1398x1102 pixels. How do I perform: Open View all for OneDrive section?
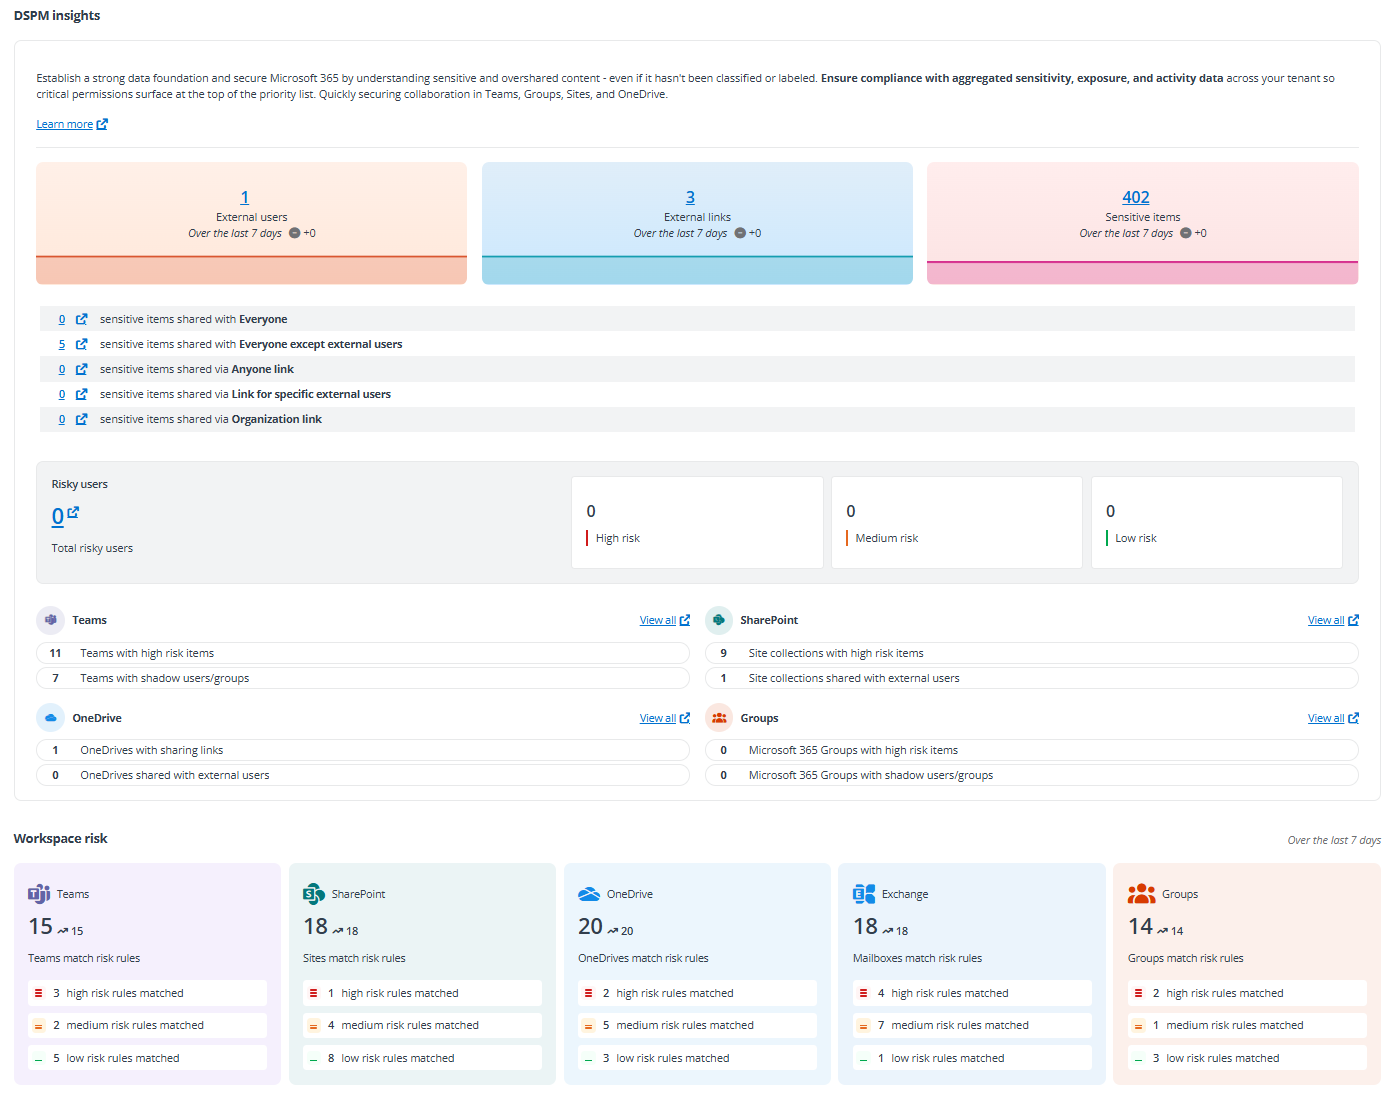point(664,718)
